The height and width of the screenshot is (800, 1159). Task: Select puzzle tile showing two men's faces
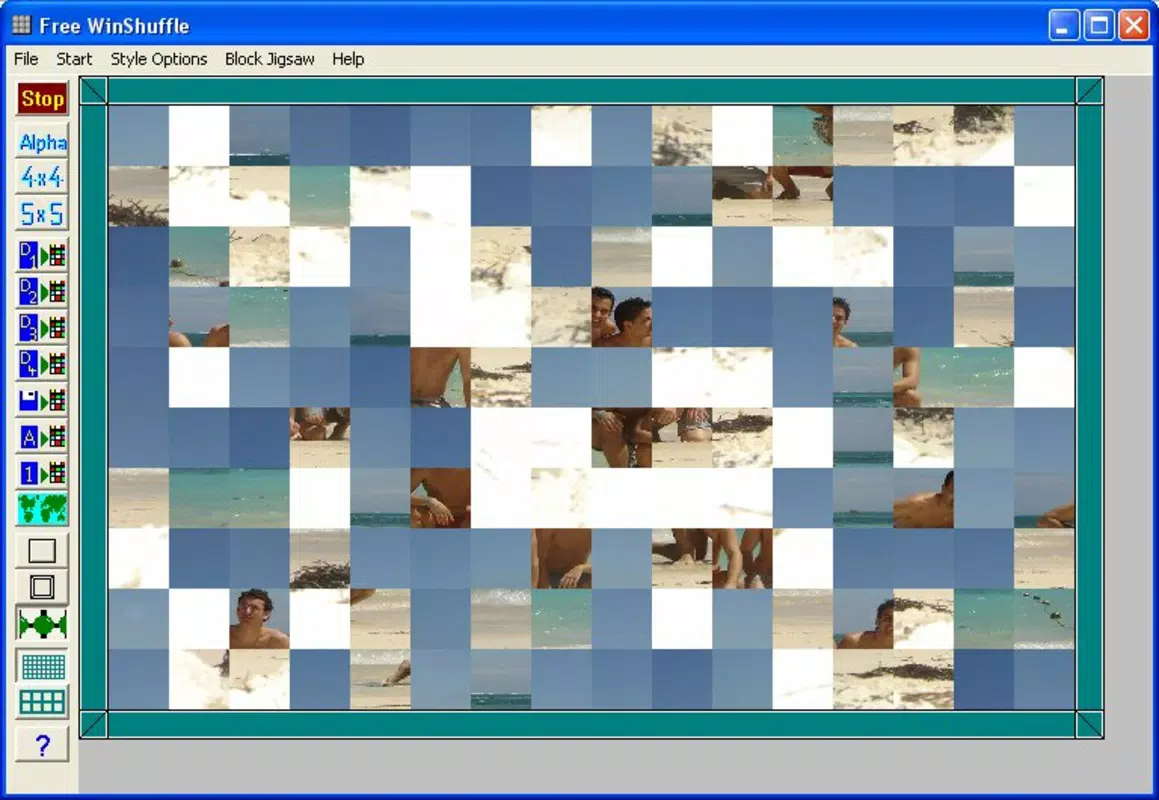(622, 317)
